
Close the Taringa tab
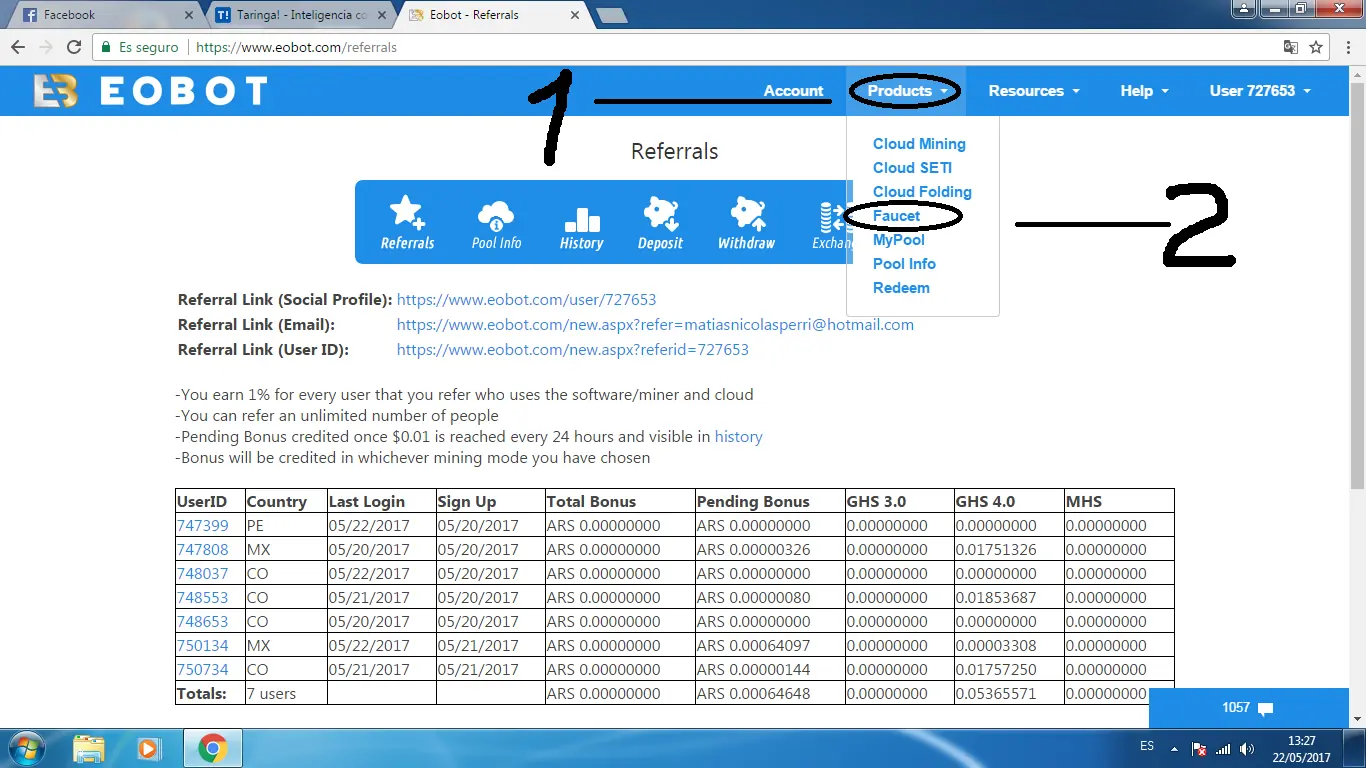[383, 15]
